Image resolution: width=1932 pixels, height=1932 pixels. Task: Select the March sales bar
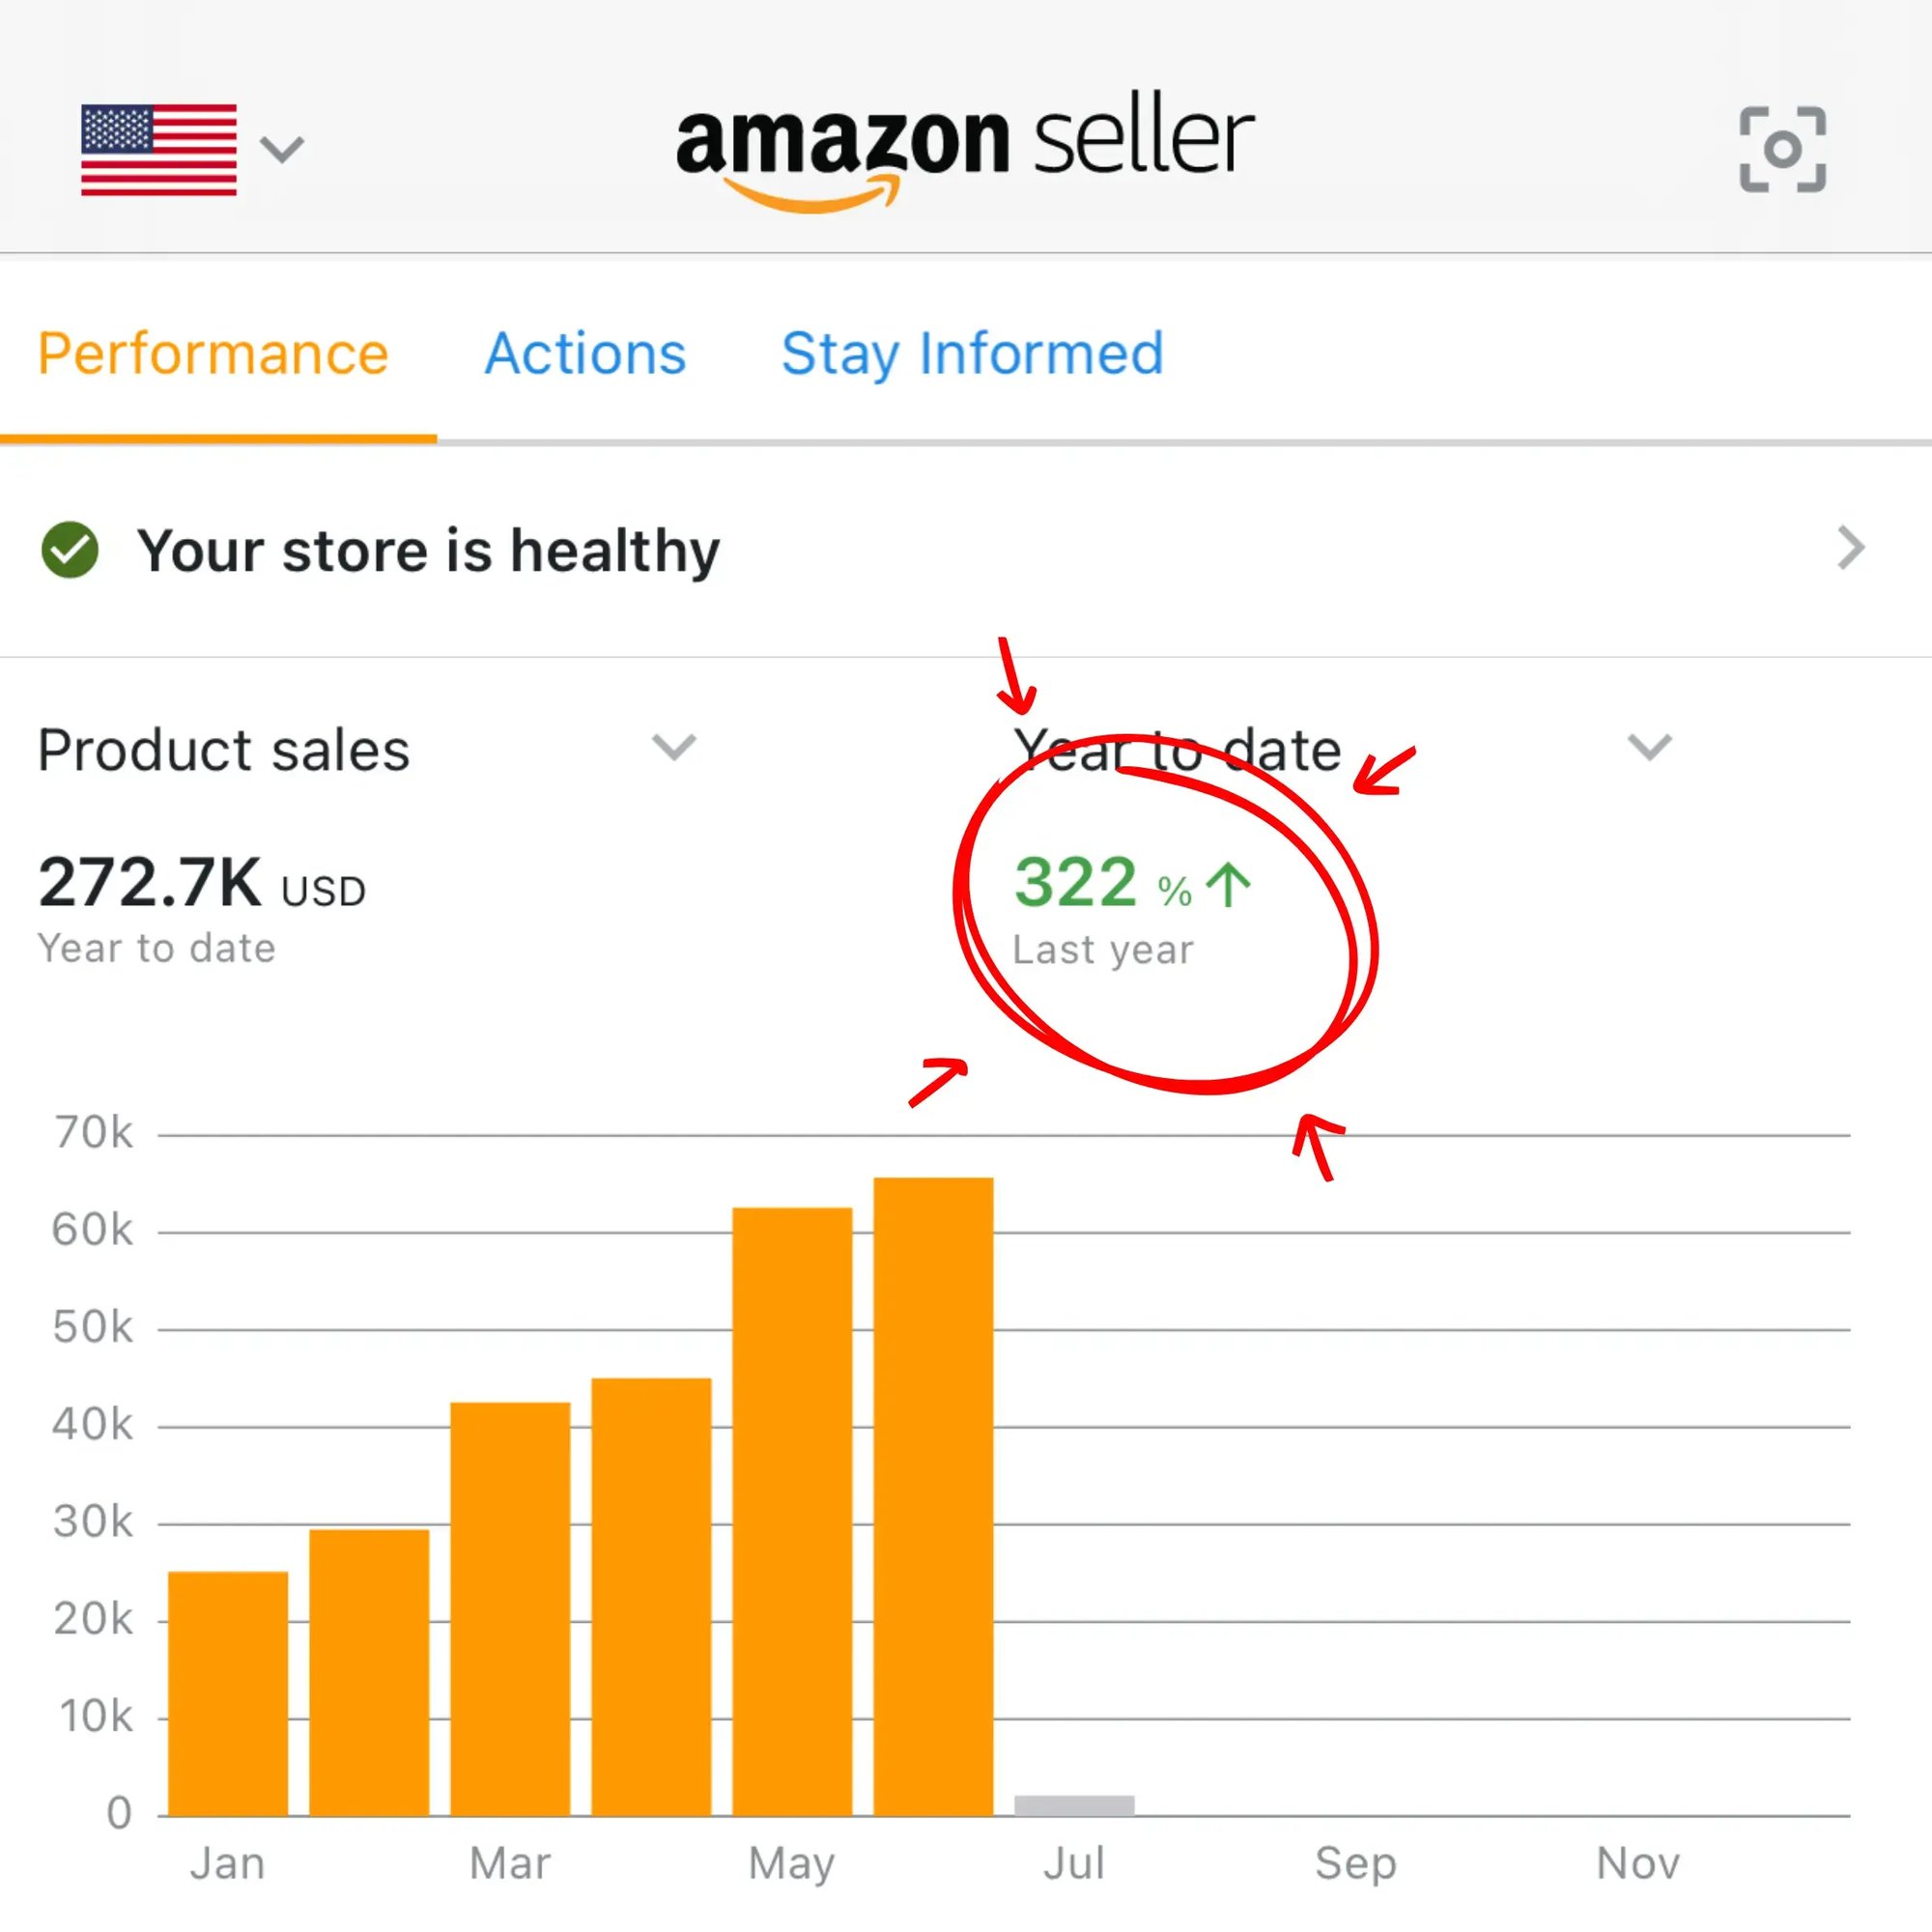(x=510, y=1608)
